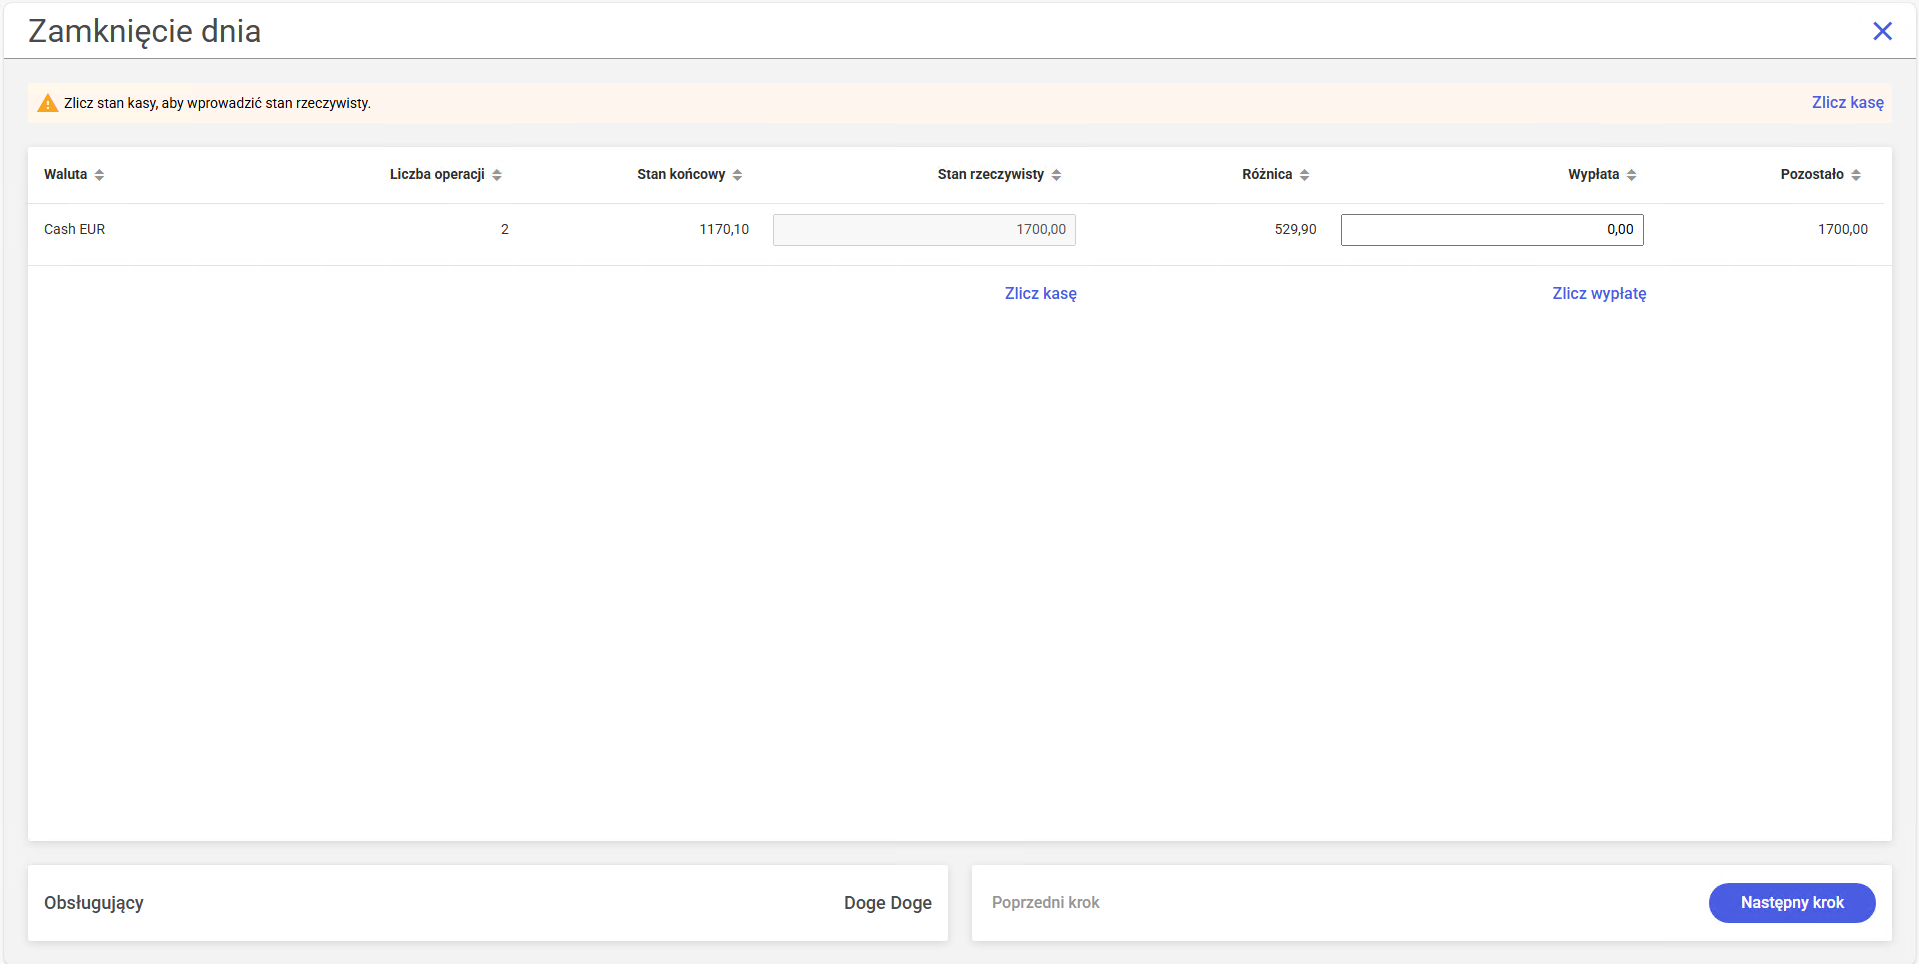The height and width of the screenshot is (964, 1919).
Task: Click the Różnica value 529,90
Action: pos(1295,229)
